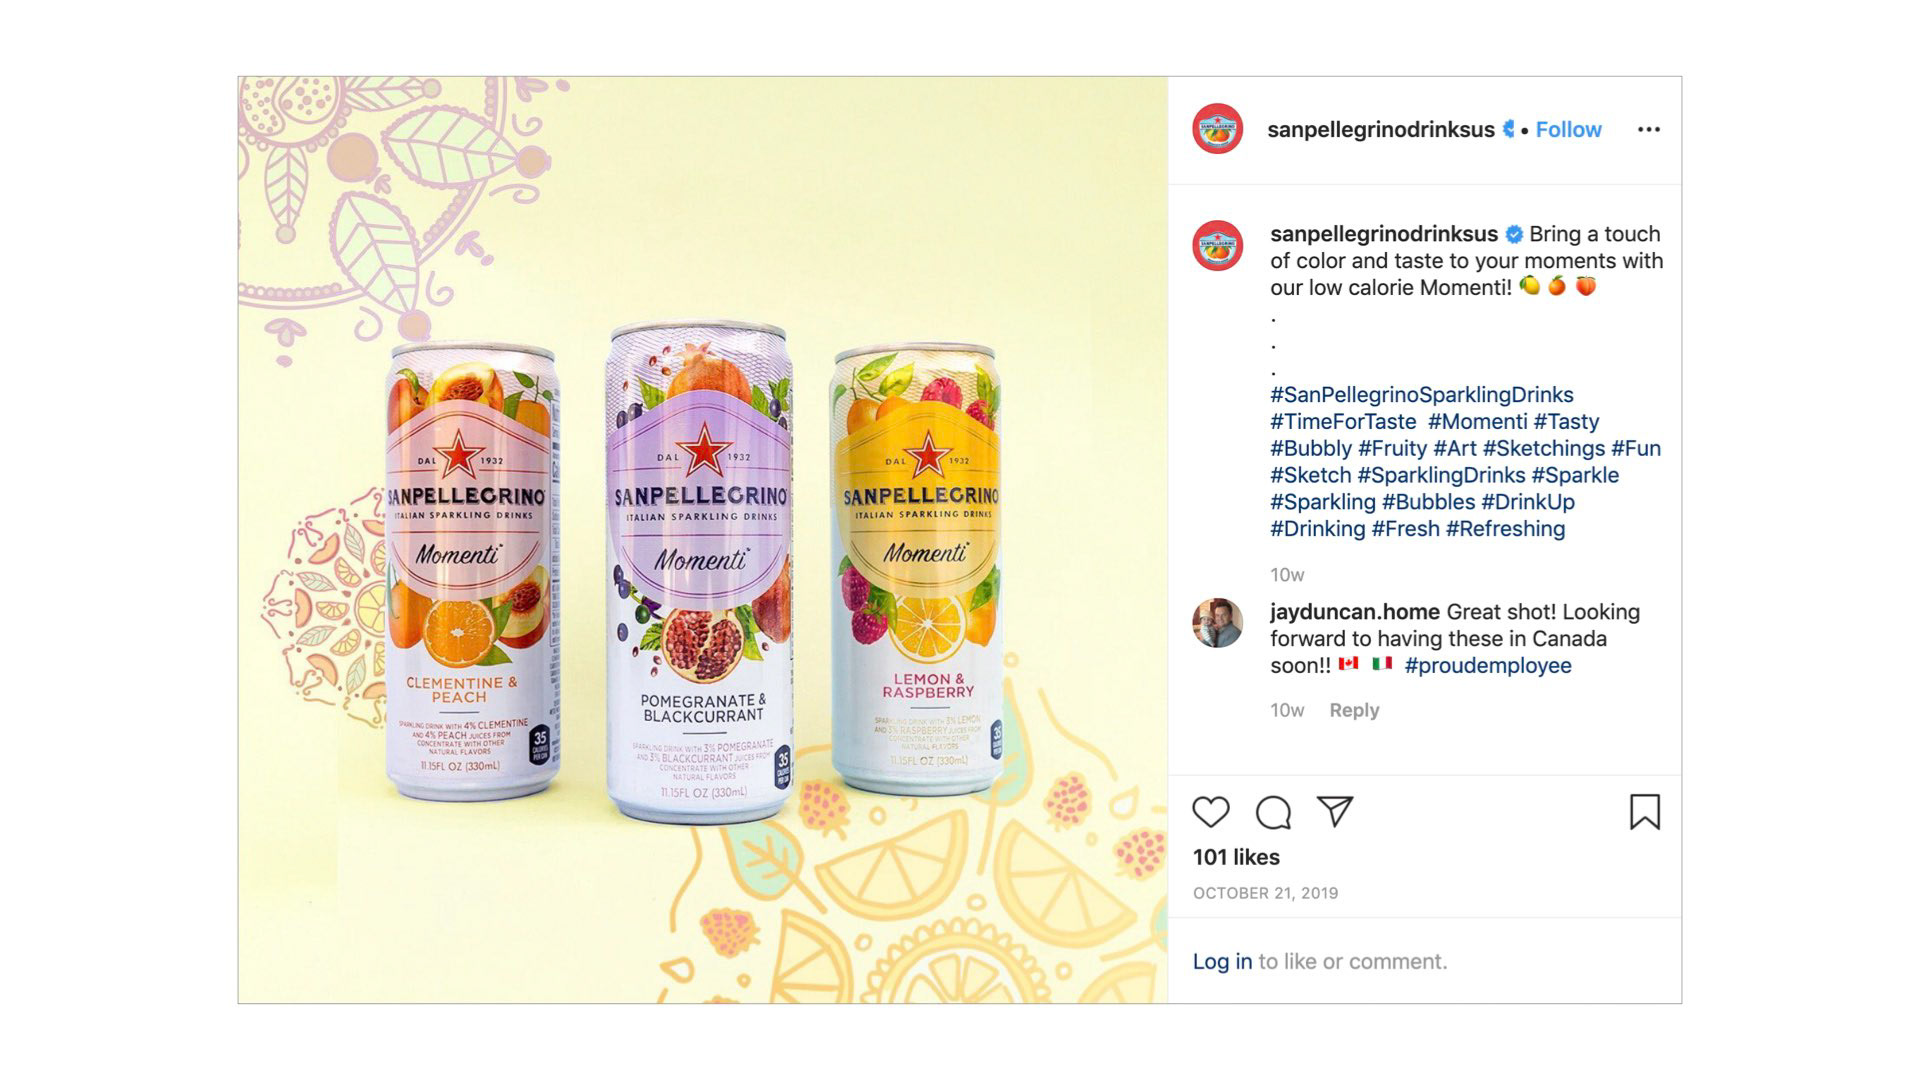1920x1080 pixels.
Task: Open comments using the speech bubble icon
Action: [1273, 812]
